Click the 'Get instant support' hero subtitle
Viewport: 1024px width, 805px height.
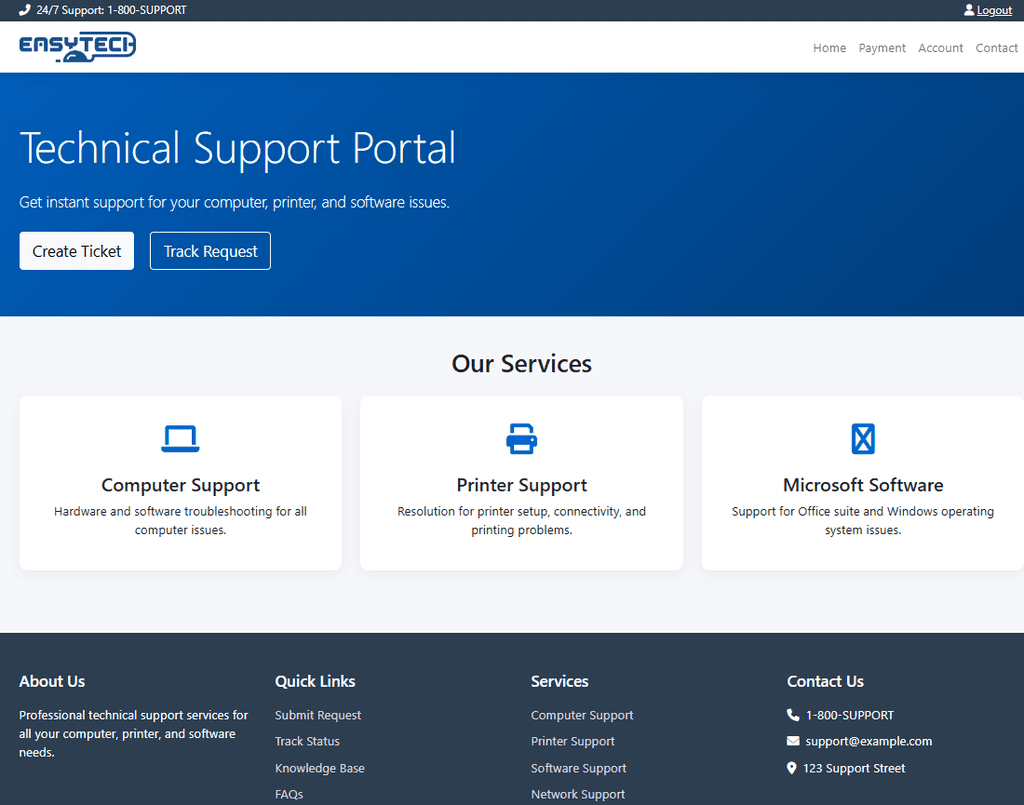(234, 202)
